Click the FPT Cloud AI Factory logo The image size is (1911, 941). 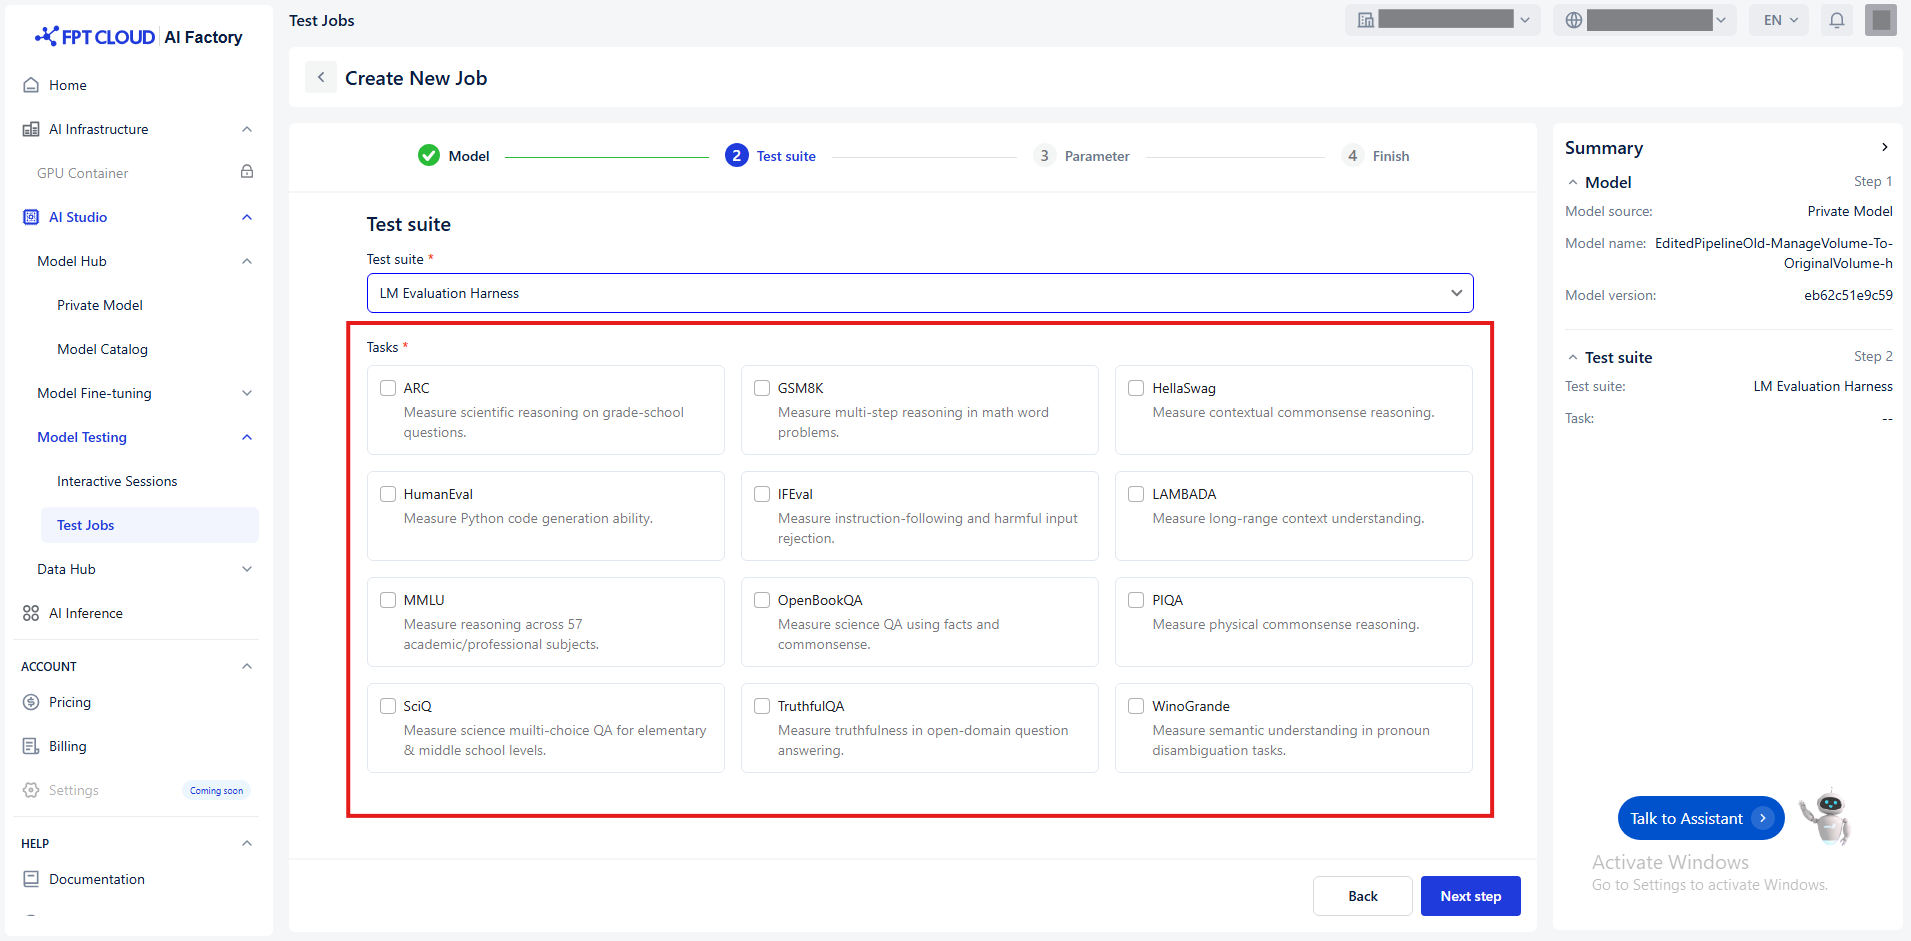pos(139,37)
